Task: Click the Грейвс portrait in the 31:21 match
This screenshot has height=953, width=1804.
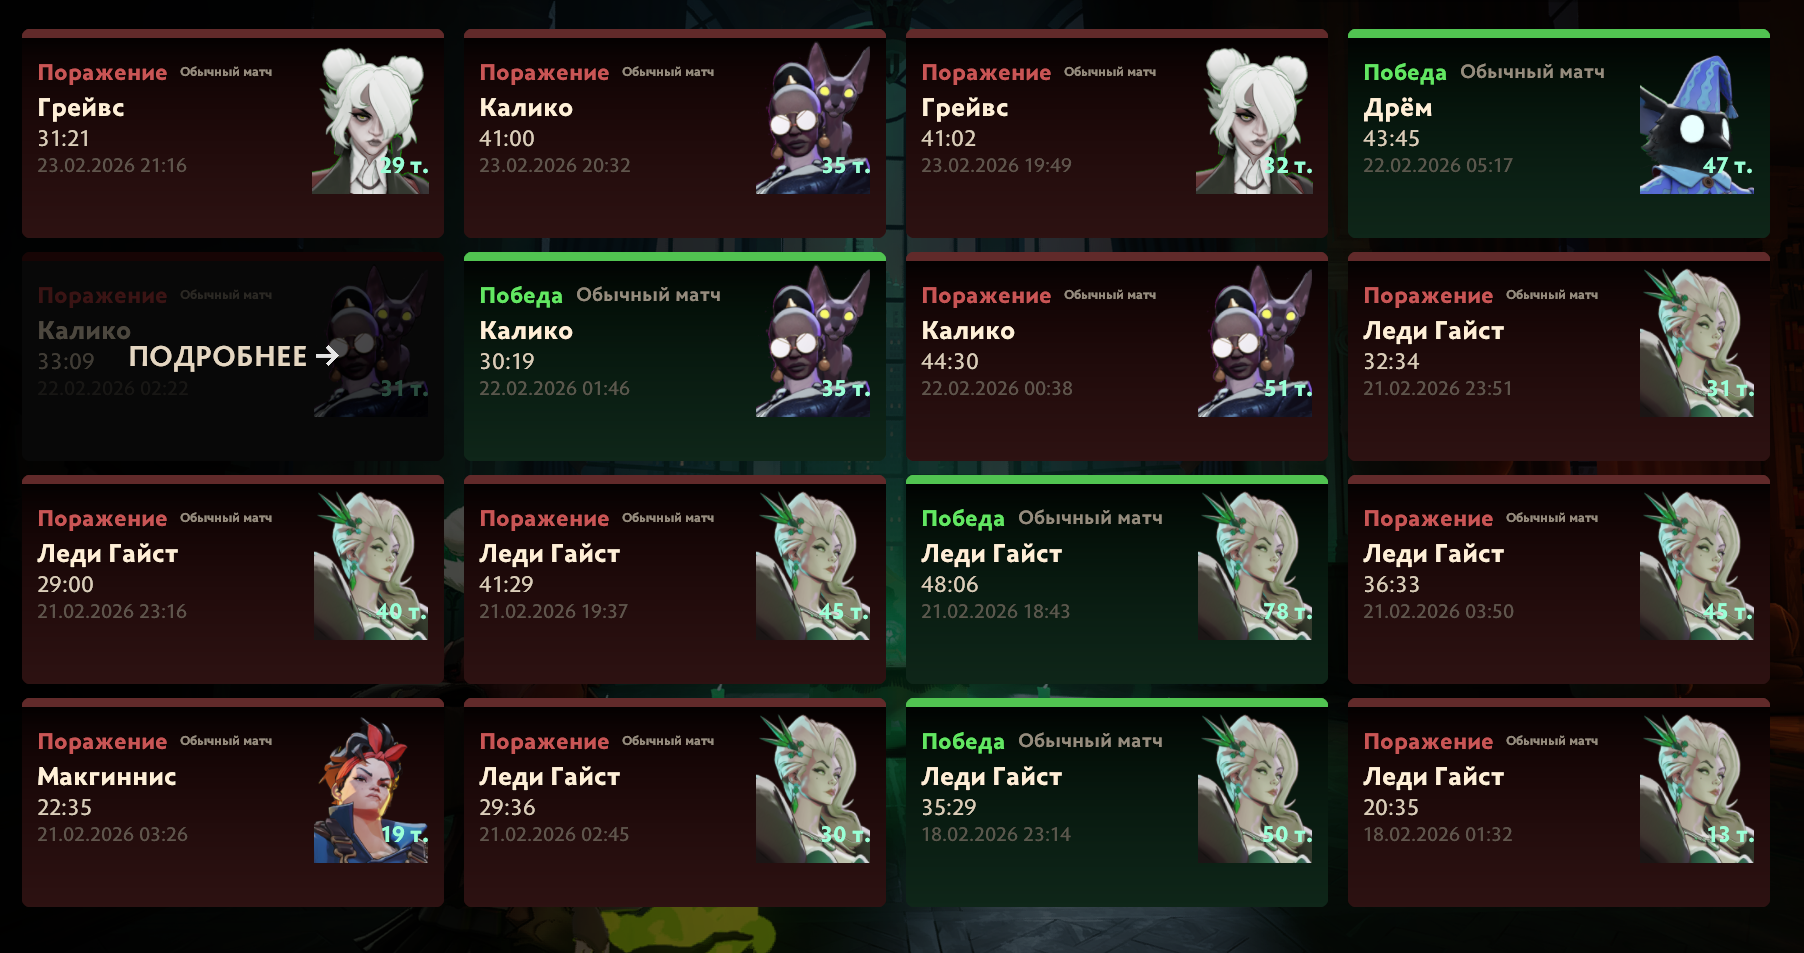Action: 371,120
